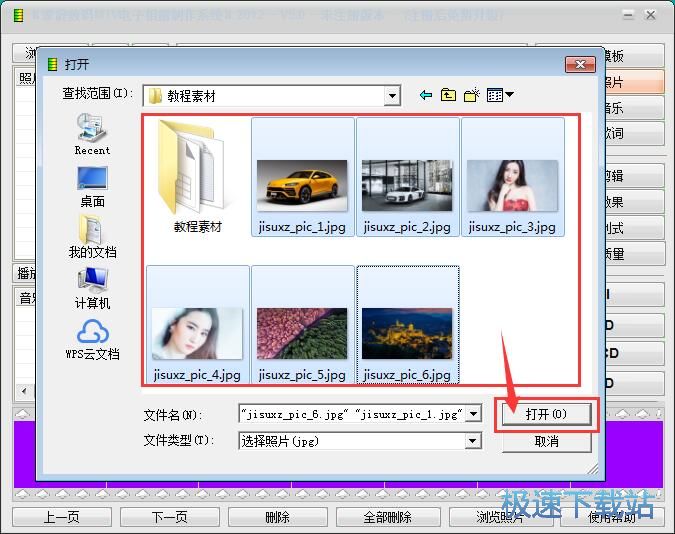This screenshot has height=534, width=675.
Task: Select jisuxz_pic_1.jpg yellow car thumbnail
Action: tap(302, 177)
